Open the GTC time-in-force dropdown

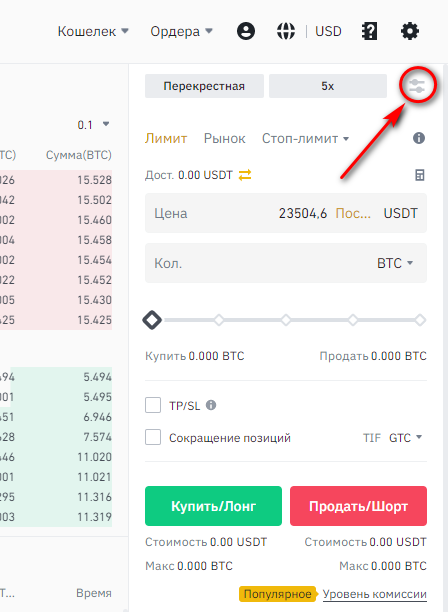tap(405, 438)
